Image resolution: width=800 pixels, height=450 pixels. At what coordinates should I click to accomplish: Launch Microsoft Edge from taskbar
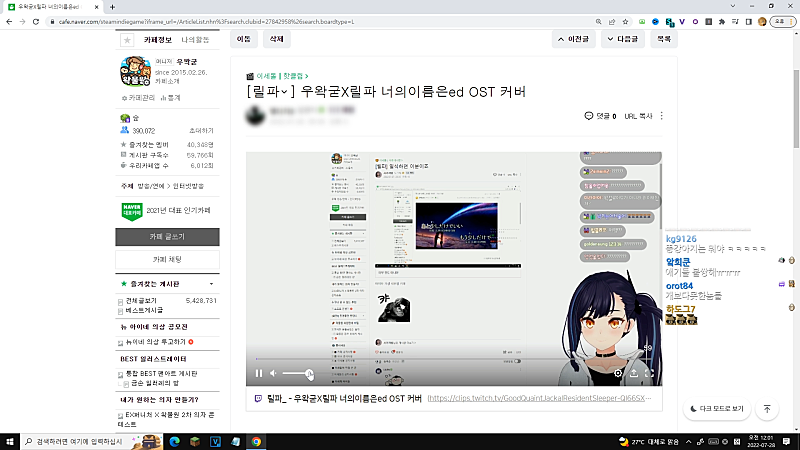pos(174,442)
